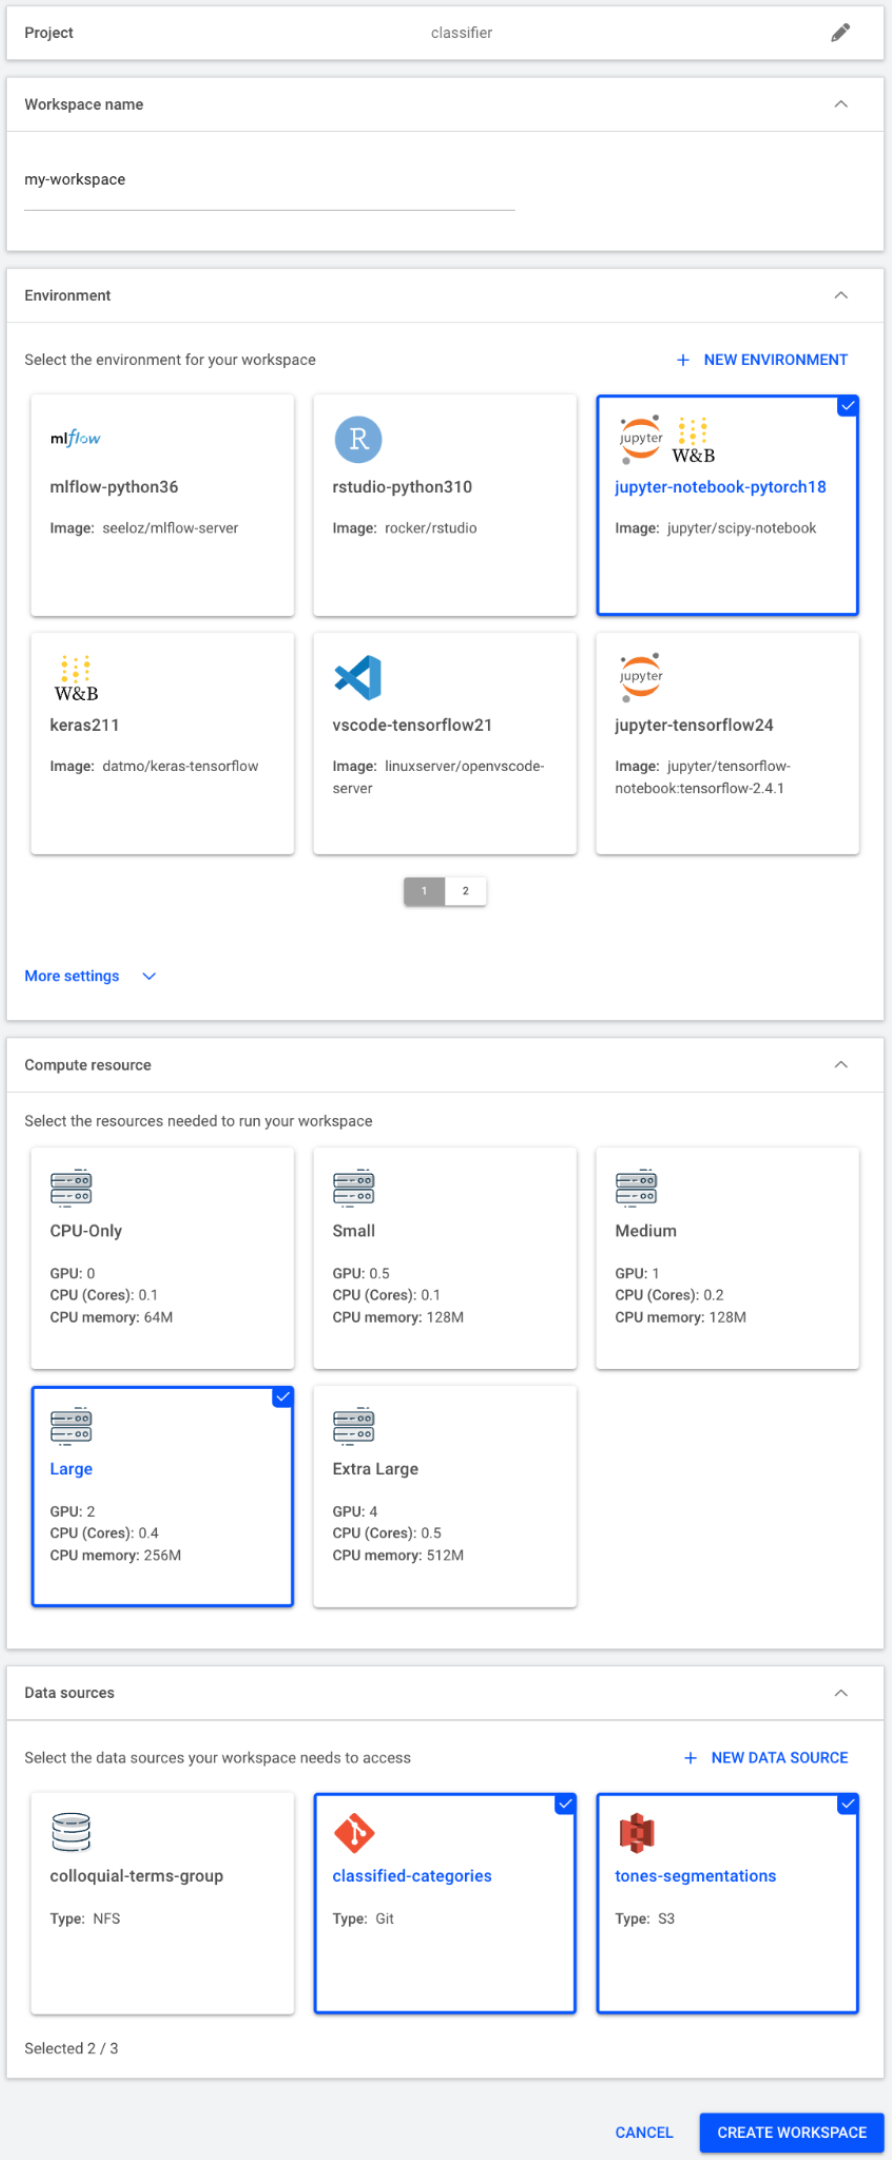Expand More settings under Environment
Image resolution: width=892 pixels, height=2160 pixels.
click(x=90, y=976)
